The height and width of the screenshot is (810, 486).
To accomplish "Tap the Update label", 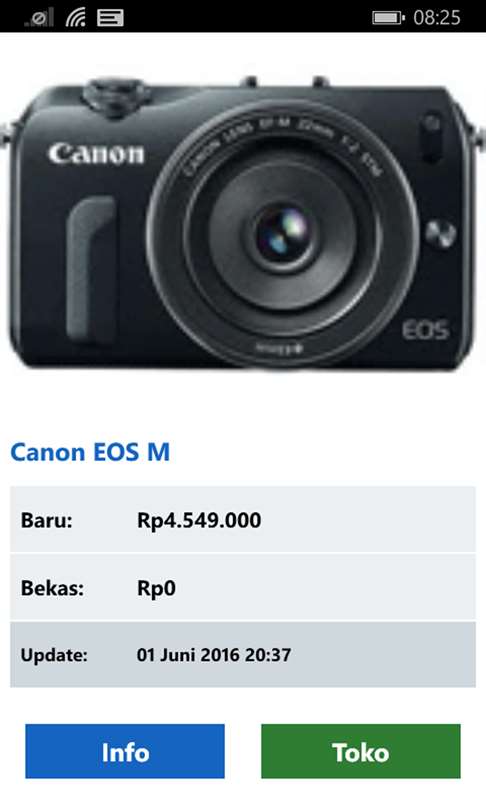I will (54, 656).
